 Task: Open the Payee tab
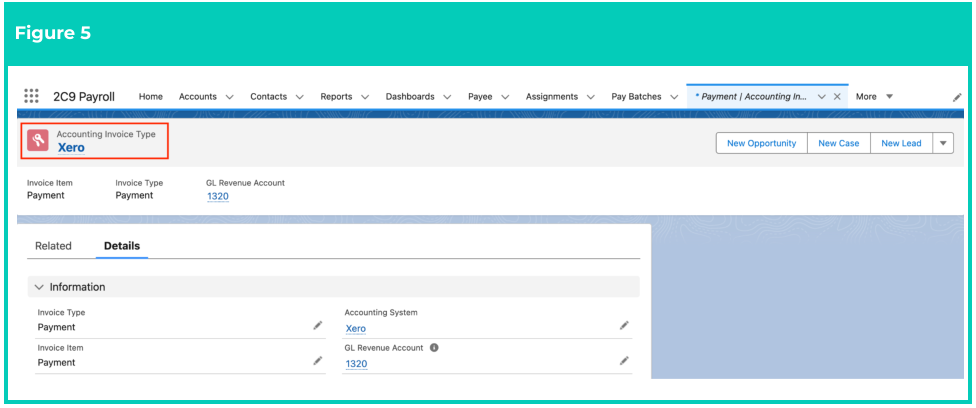pos(480,97)
